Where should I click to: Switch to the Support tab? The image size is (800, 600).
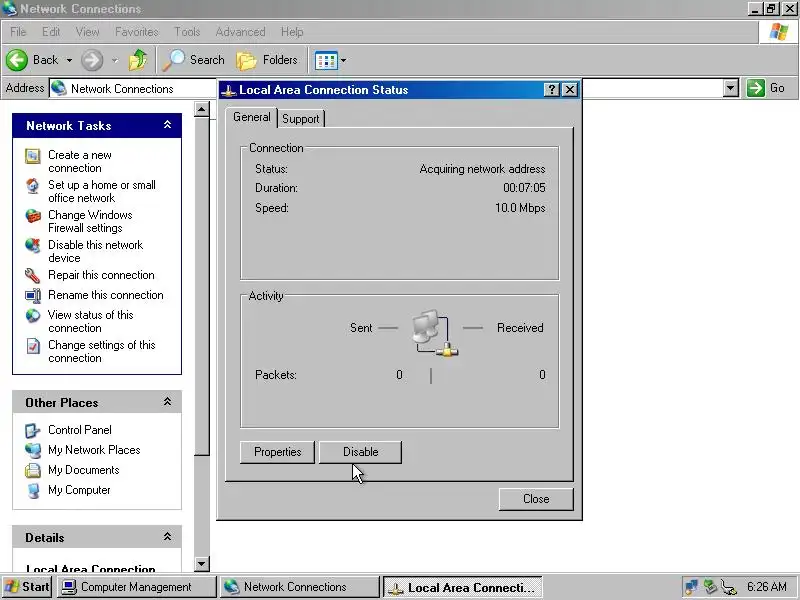point(301,119)
